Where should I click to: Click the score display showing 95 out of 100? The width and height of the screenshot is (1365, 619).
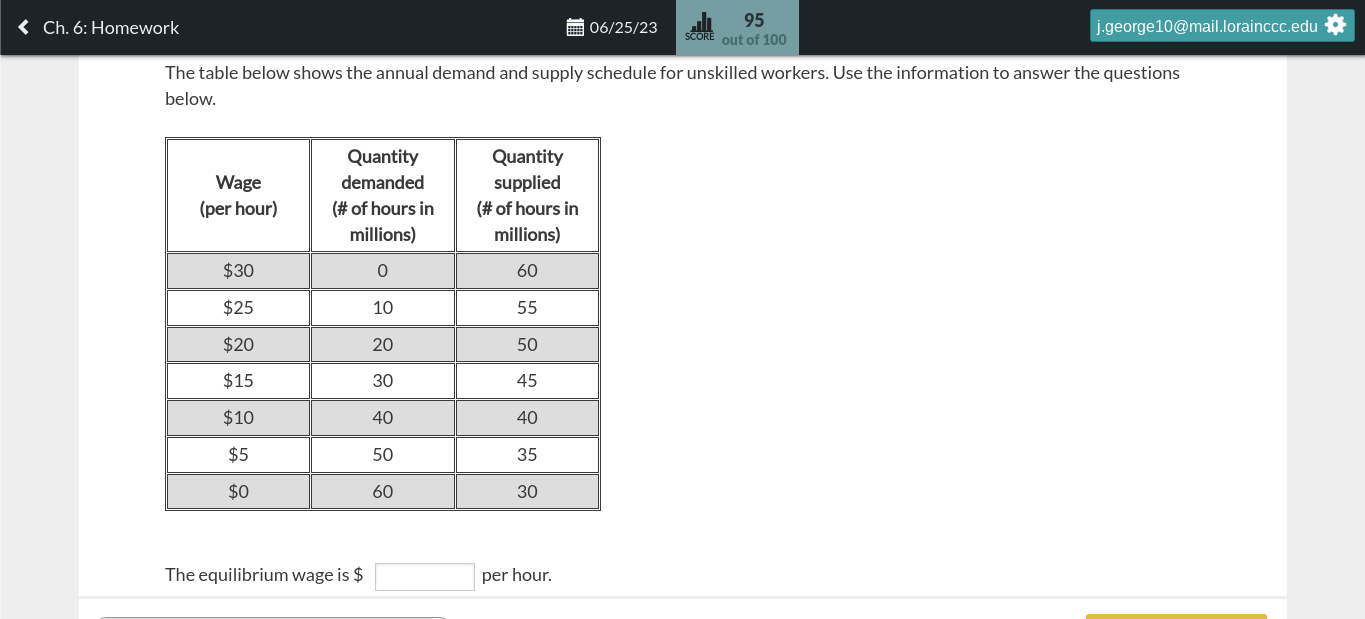(x=753, y=28)
